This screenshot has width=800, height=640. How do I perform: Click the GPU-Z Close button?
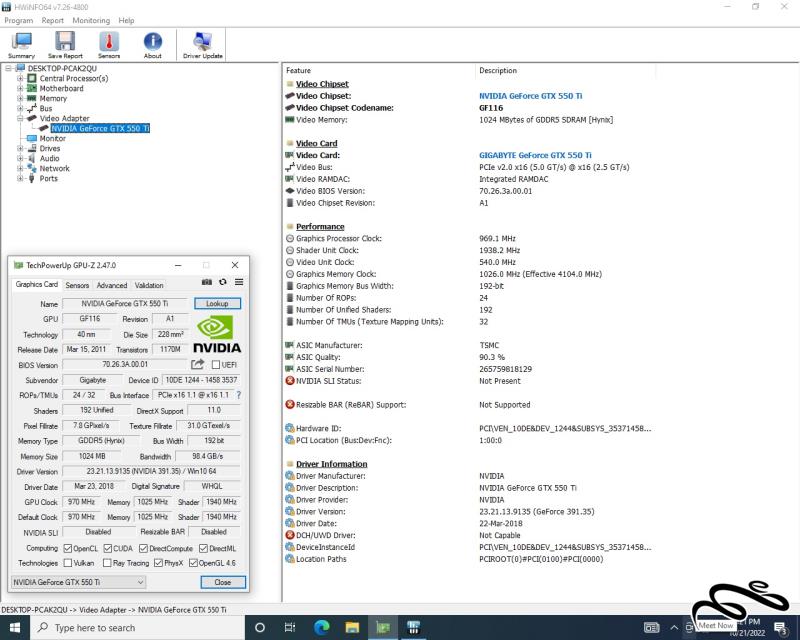point(223,582)
